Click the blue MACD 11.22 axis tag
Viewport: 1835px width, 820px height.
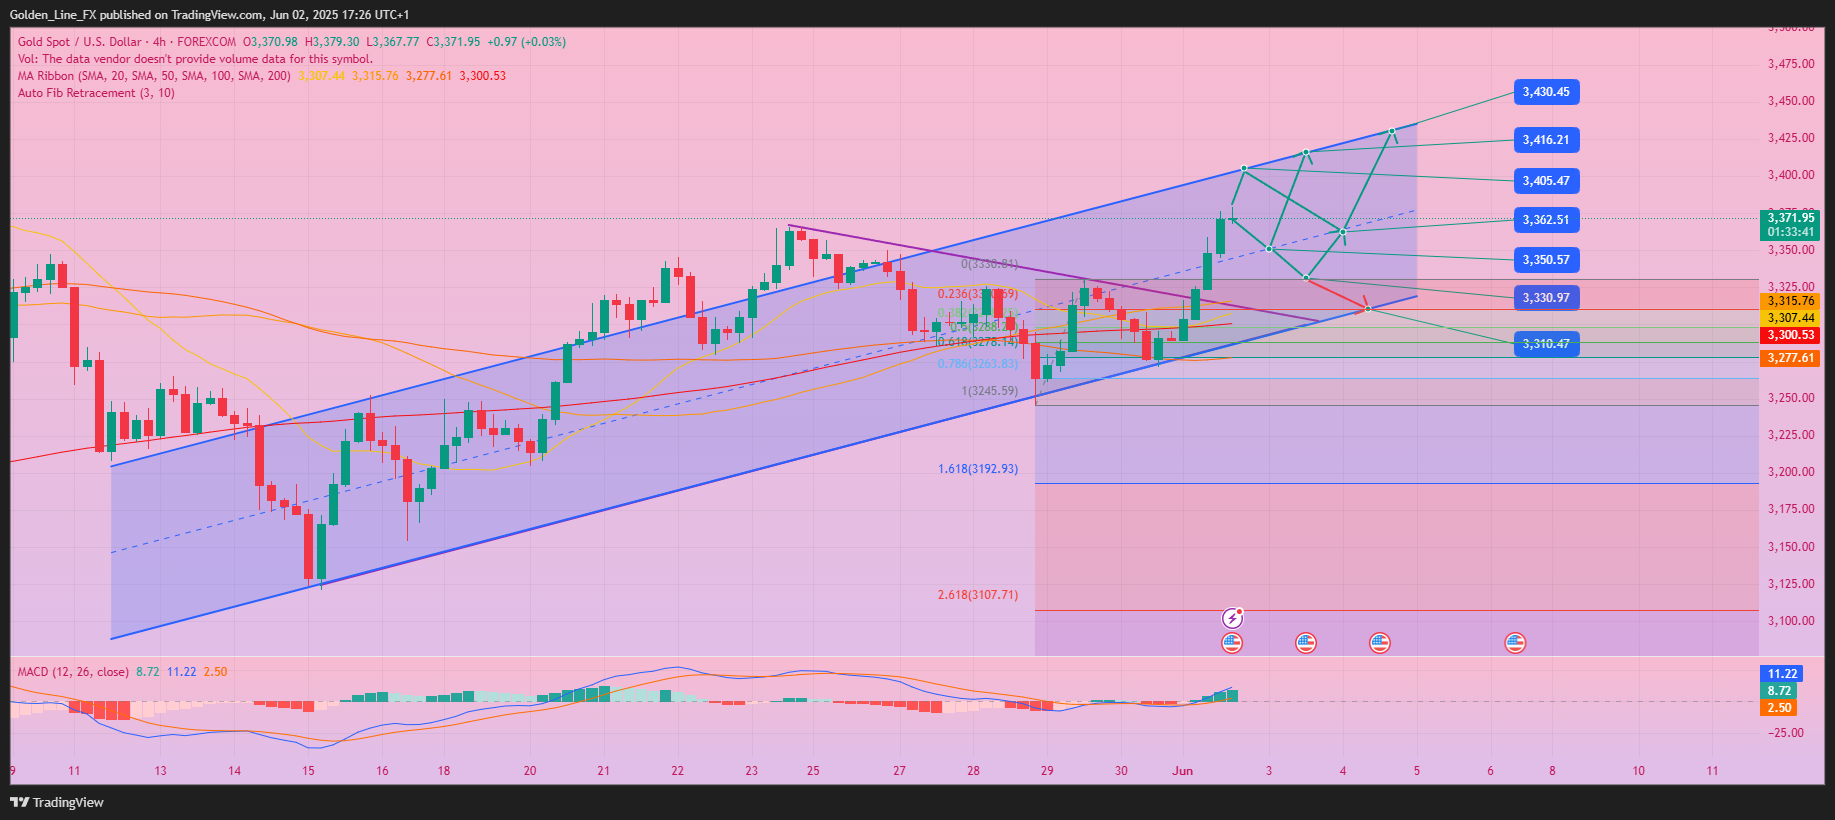pos(1782,674)
